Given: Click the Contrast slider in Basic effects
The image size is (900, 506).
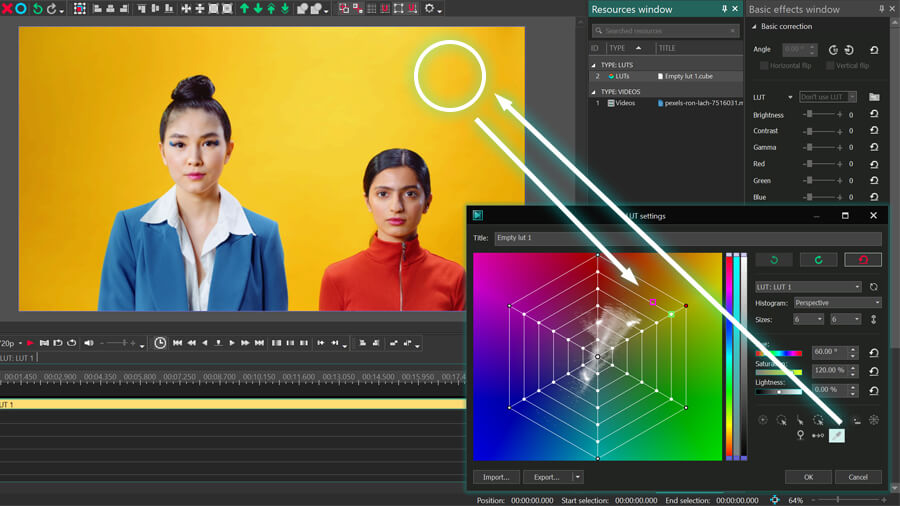Looking at the screenshot, I should click(x=823, y=131).
